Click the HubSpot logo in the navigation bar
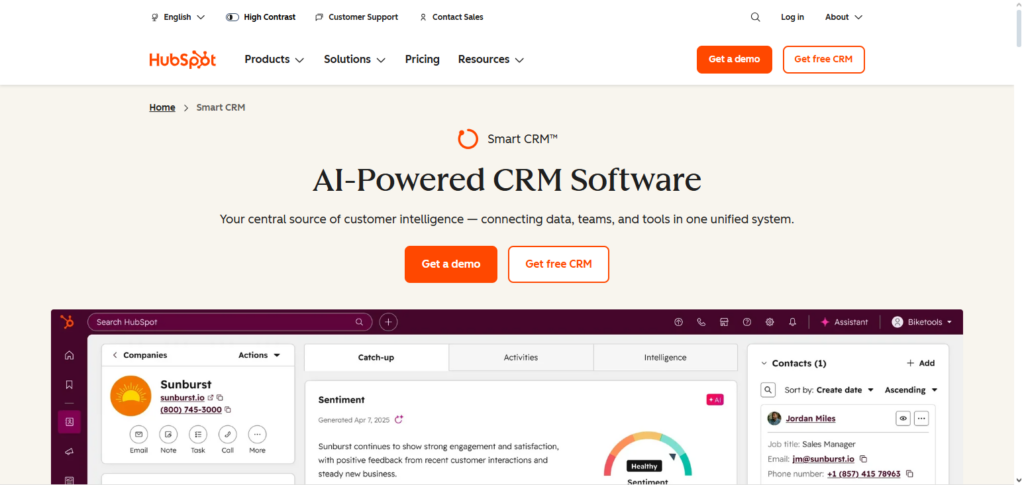Image resolution: width=1024 pixels, height=485 pixels. point(182,59)
